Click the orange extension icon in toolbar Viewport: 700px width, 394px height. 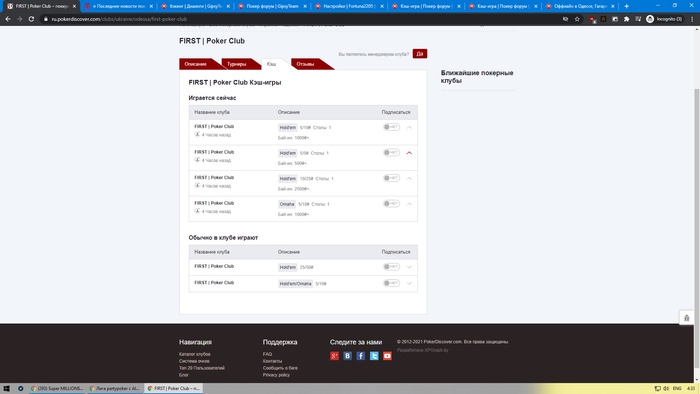pyautogui.click(x=604, y=19)
